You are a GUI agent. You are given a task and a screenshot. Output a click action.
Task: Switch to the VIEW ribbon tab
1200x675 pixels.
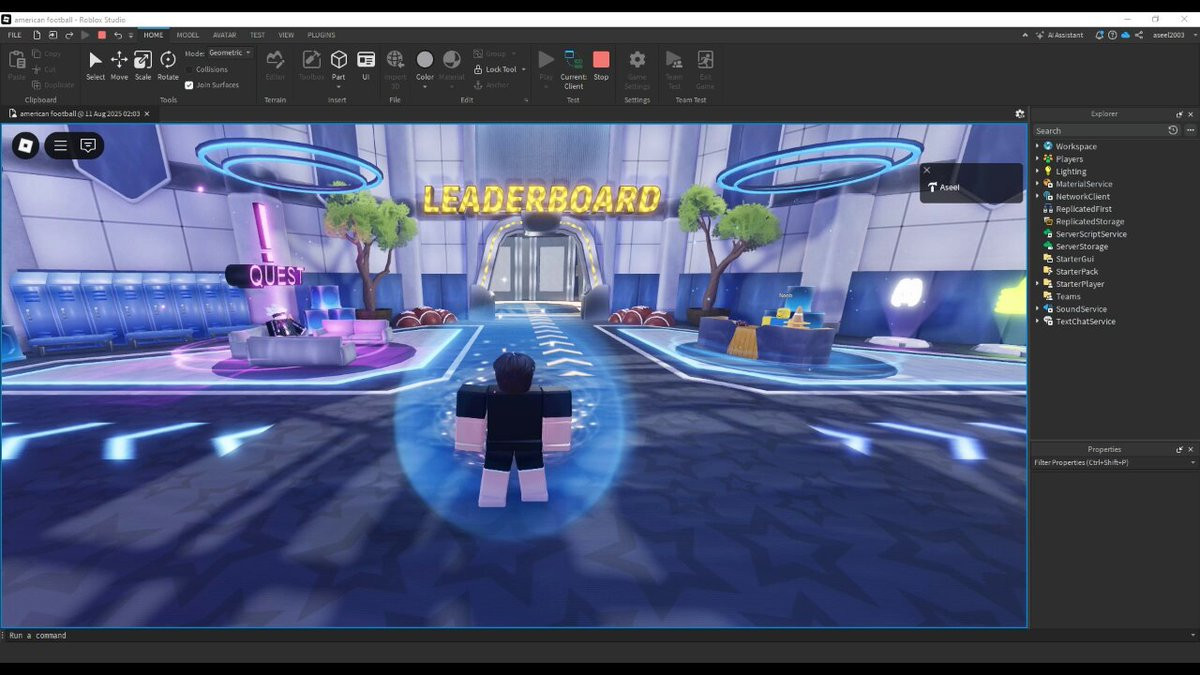tap(286, 35)
